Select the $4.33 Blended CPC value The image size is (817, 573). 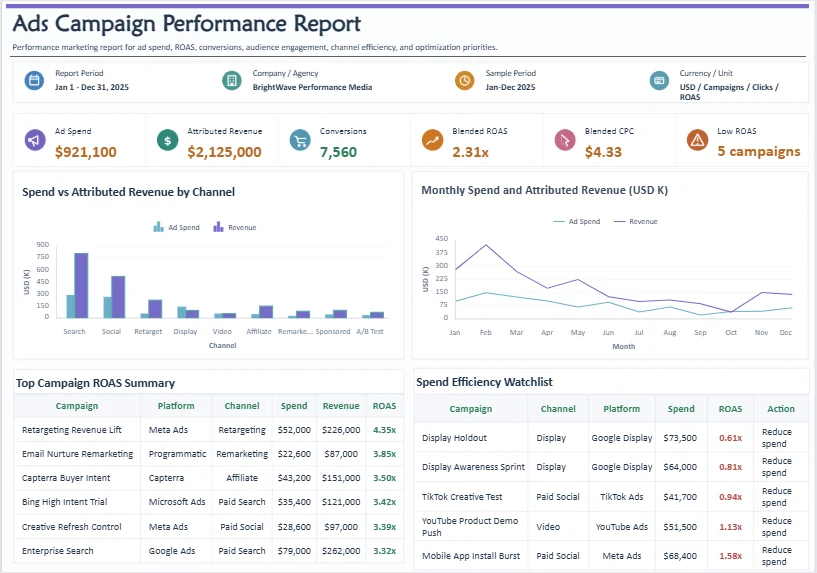pos(603,152)
